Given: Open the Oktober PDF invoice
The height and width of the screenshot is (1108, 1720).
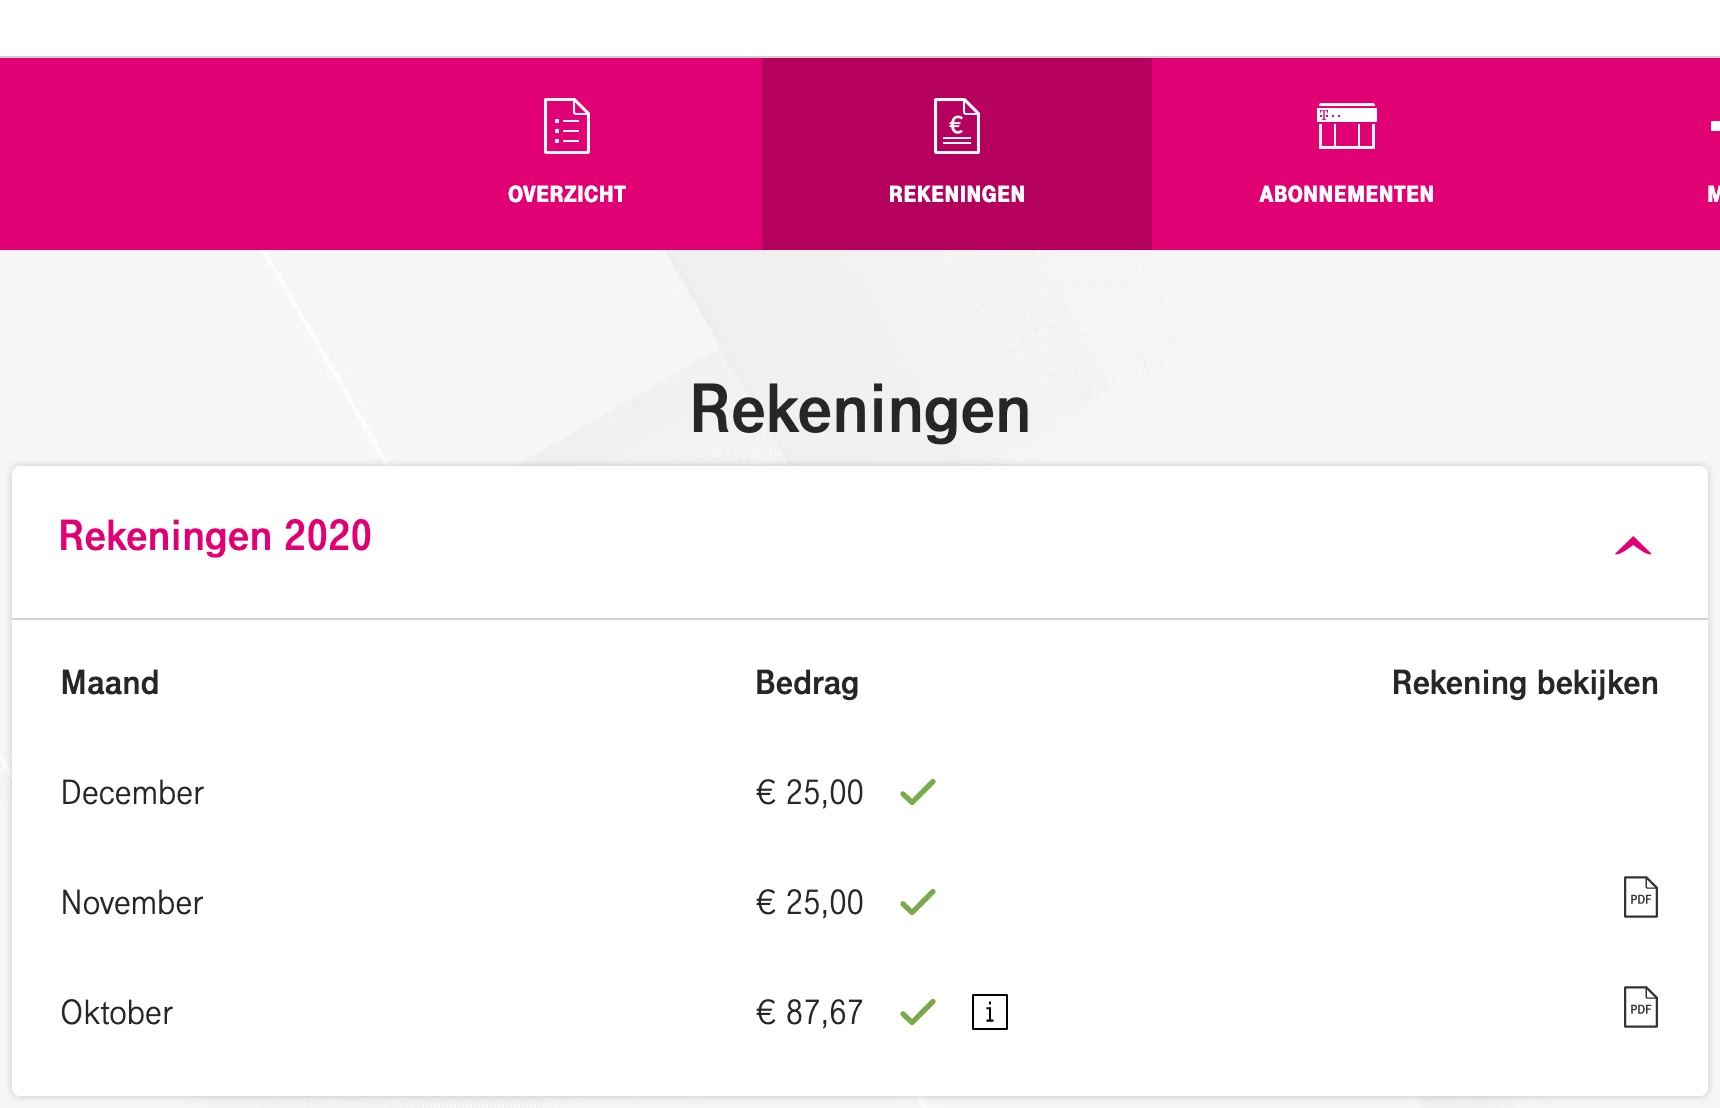Looking at the screenshot, I should [x=1640, y=1007].
